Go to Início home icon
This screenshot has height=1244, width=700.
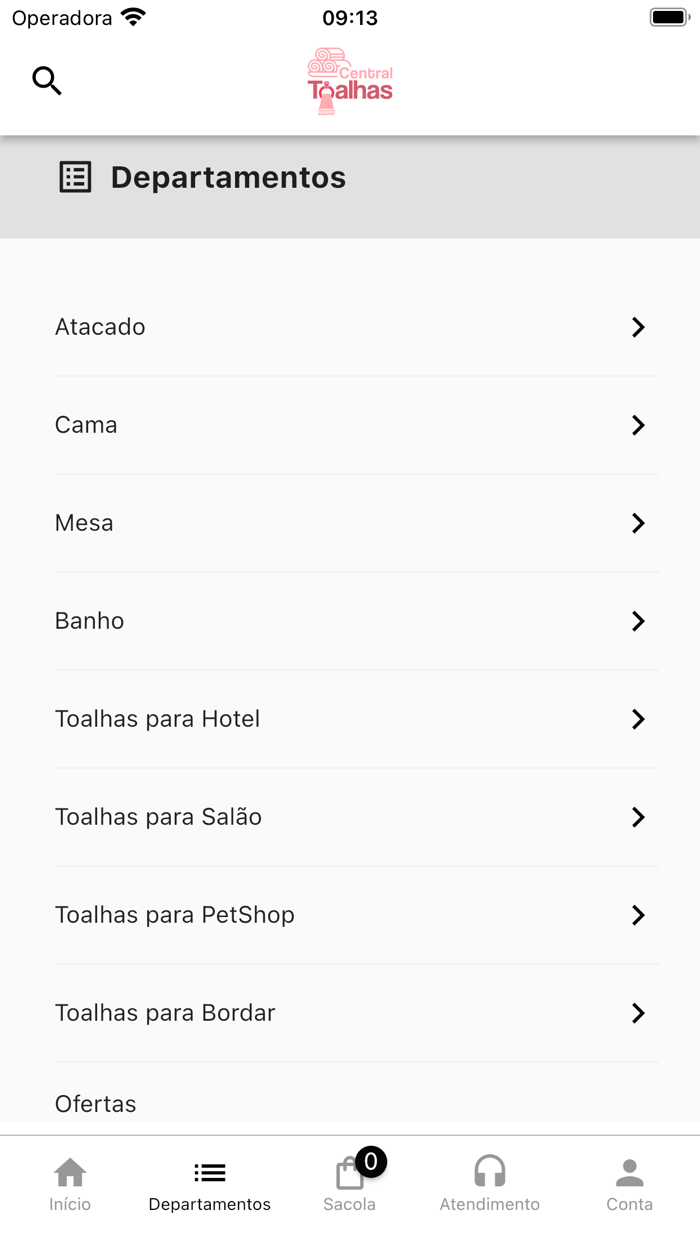(70, 1172)
